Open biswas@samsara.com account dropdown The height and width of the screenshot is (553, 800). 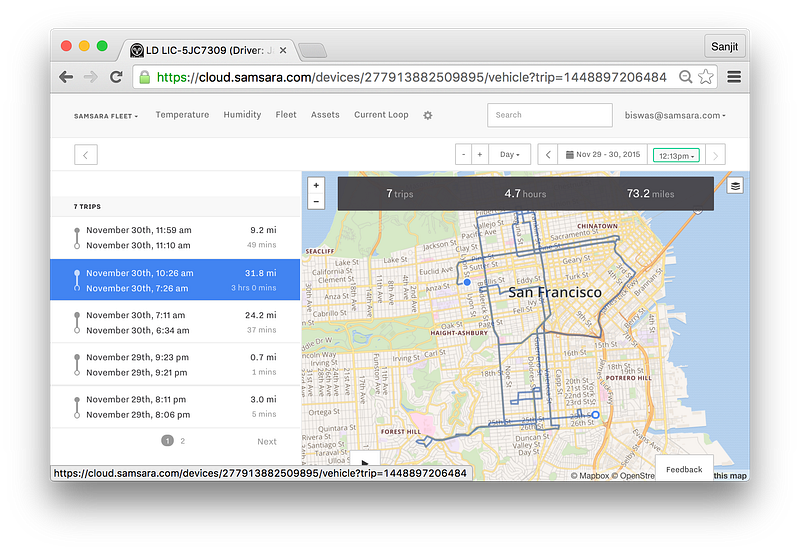pos(675,115)
